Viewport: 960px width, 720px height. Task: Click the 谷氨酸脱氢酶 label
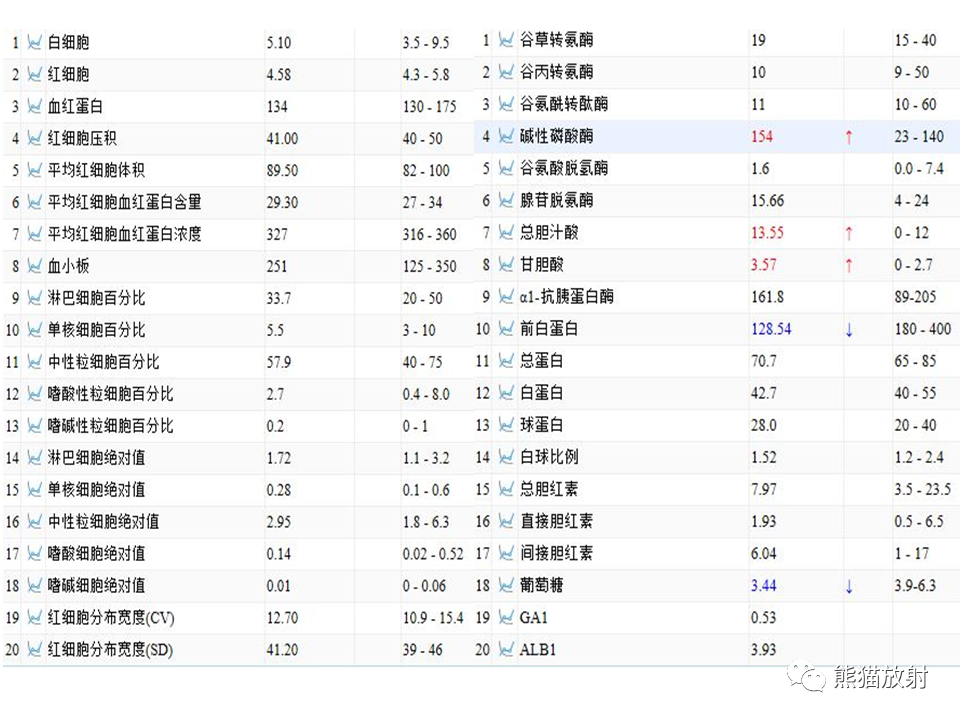point(563,168)
